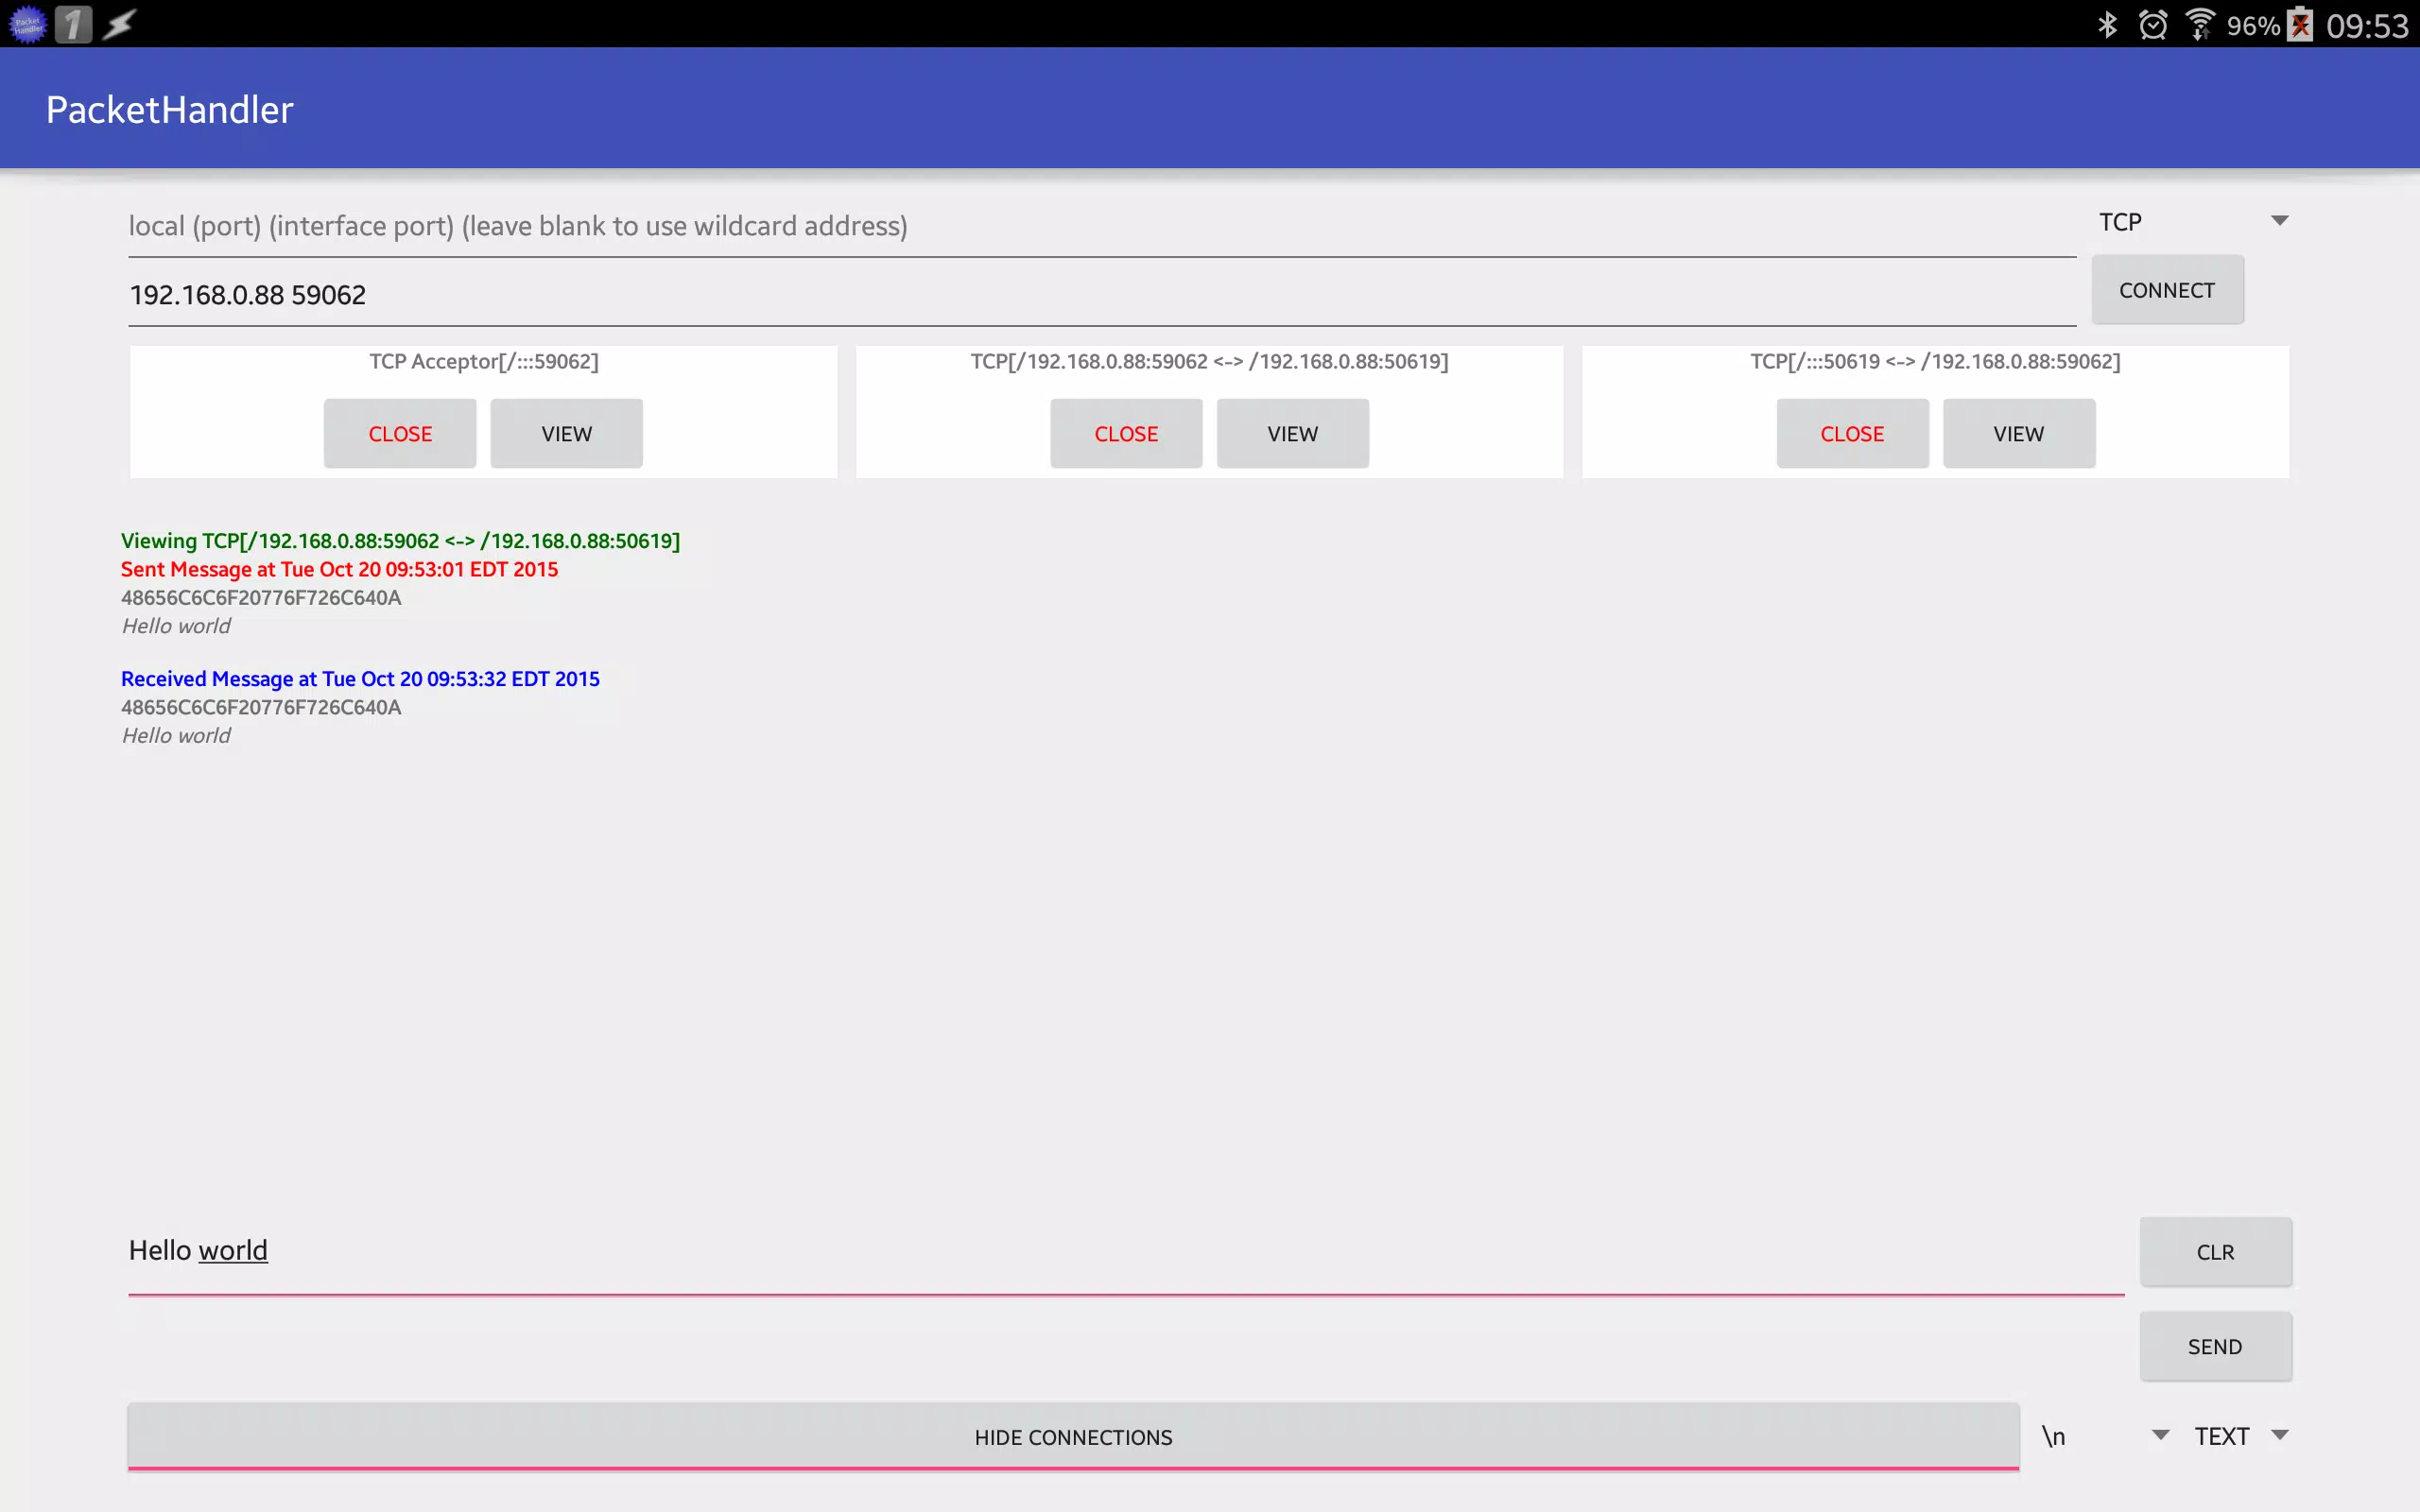The height and width of the screenshot is (1512, 2420).
Task: Tap the TCP[/192.168.0.88:59062 <-> /192.168.0.88:50619] card label
Action: 1209,362
